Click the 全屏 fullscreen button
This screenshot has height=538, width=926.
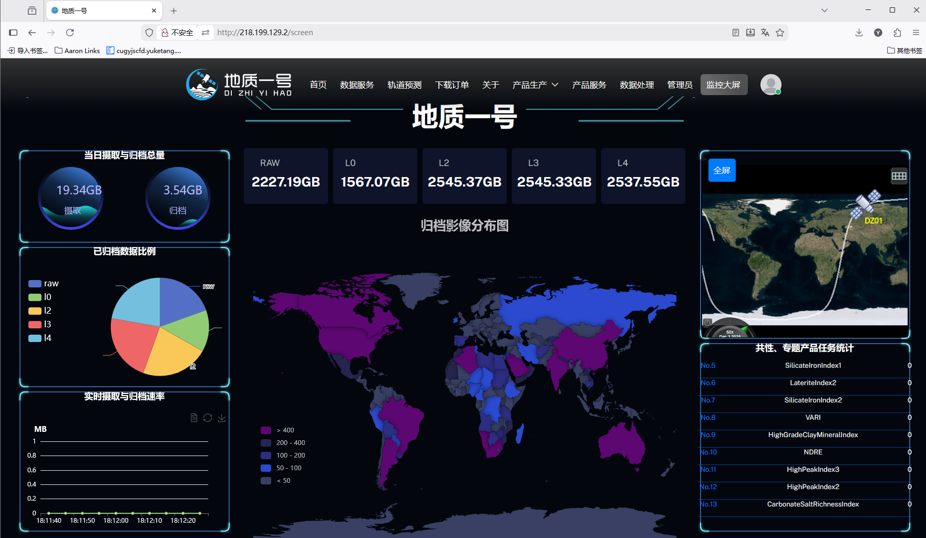(x=722, y=170)
